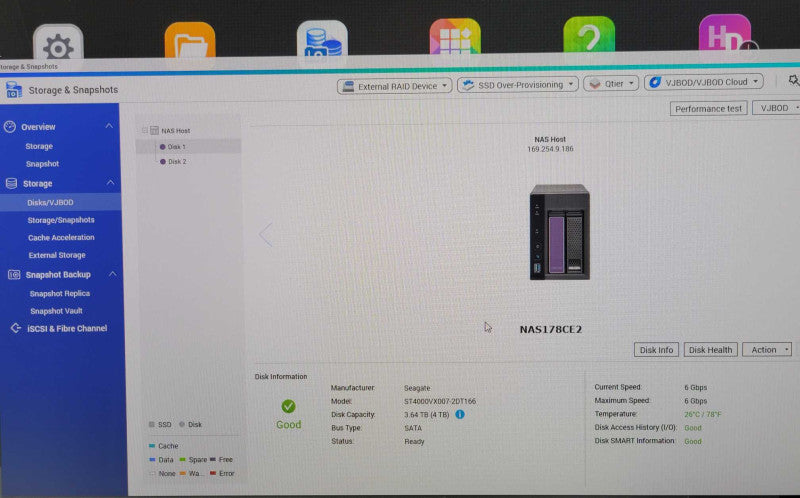Open the orange File Station desktop icon

(190, 40)
